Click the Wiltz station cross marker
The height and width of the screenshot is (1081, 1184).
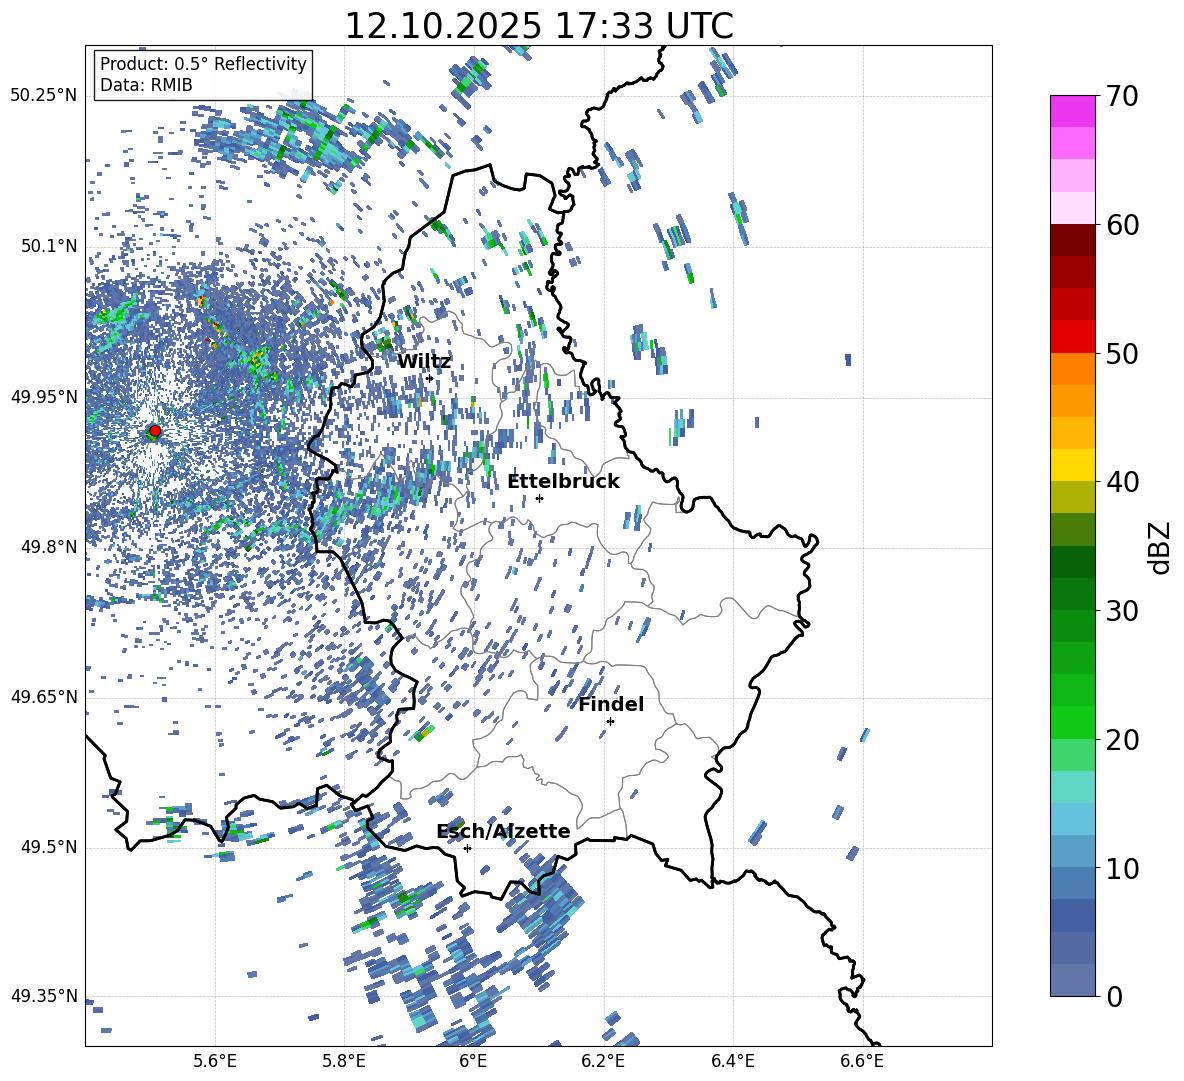(x=430, y=378)
